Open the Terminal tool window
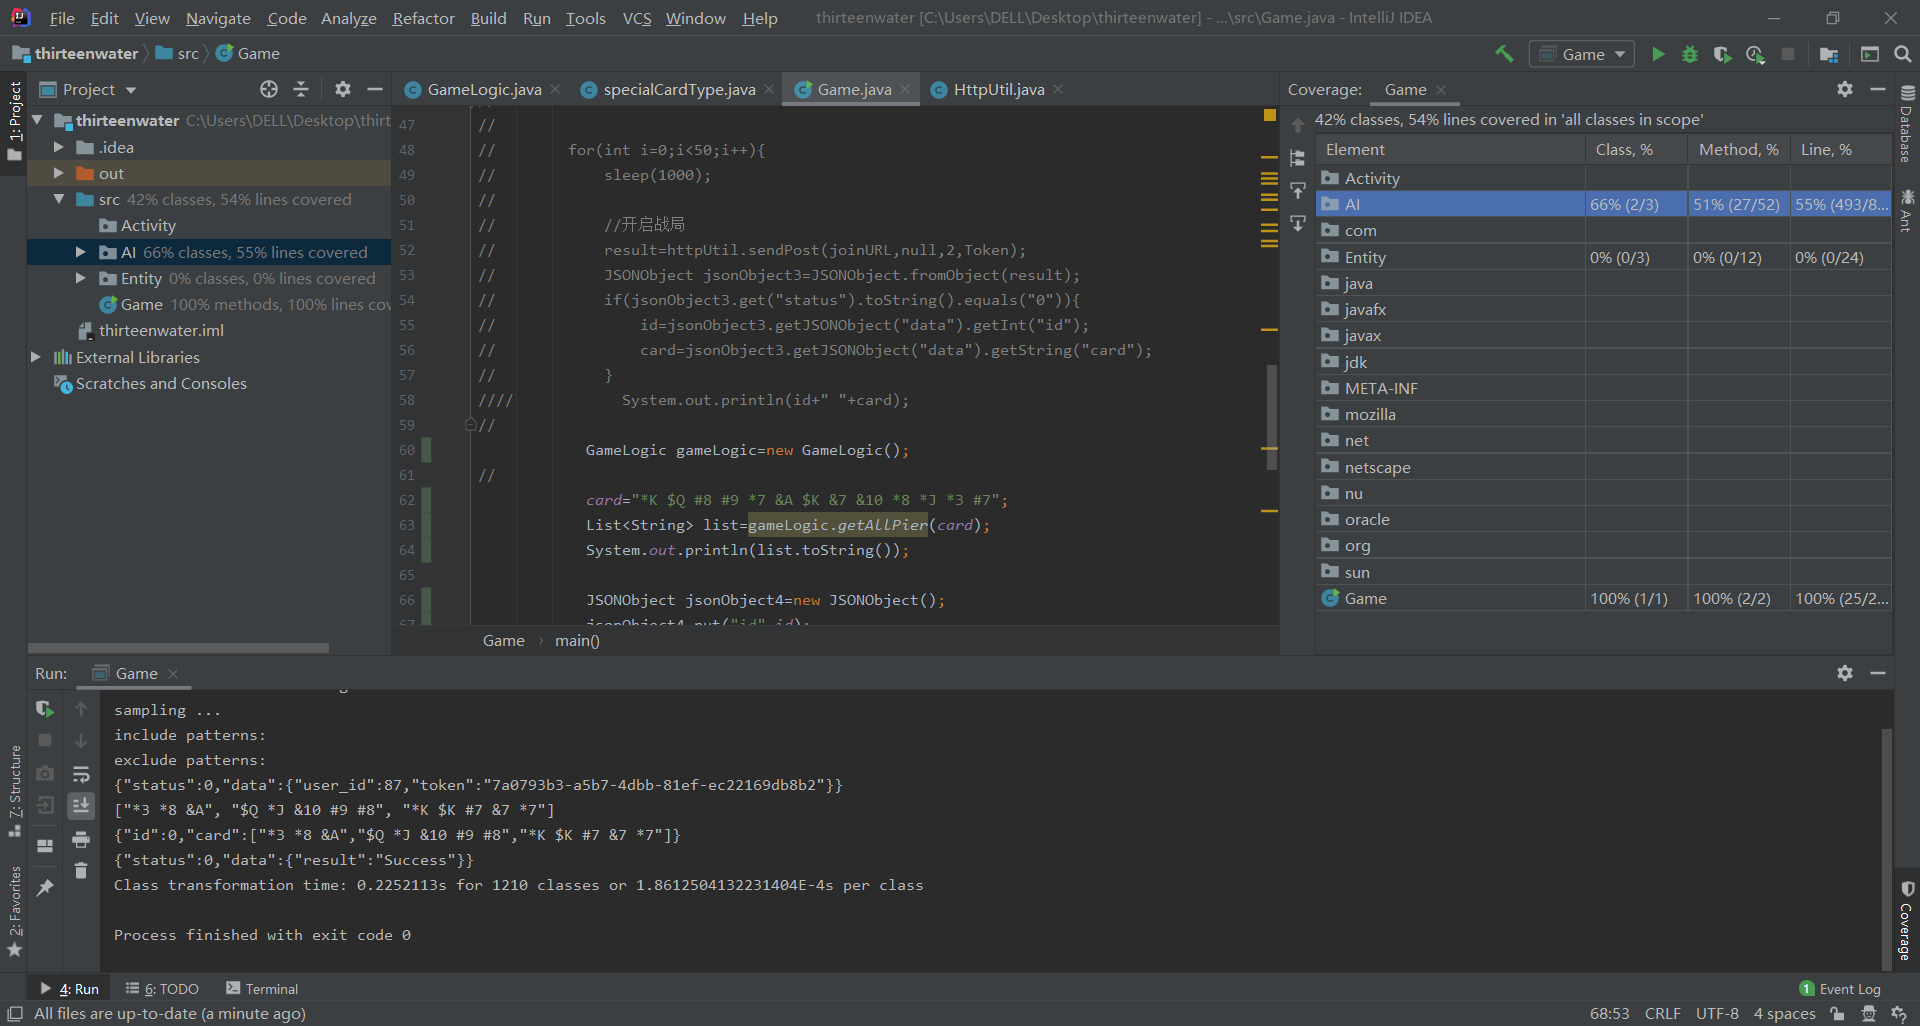This screenshot has height=1026, width=1920. (262, 989)
